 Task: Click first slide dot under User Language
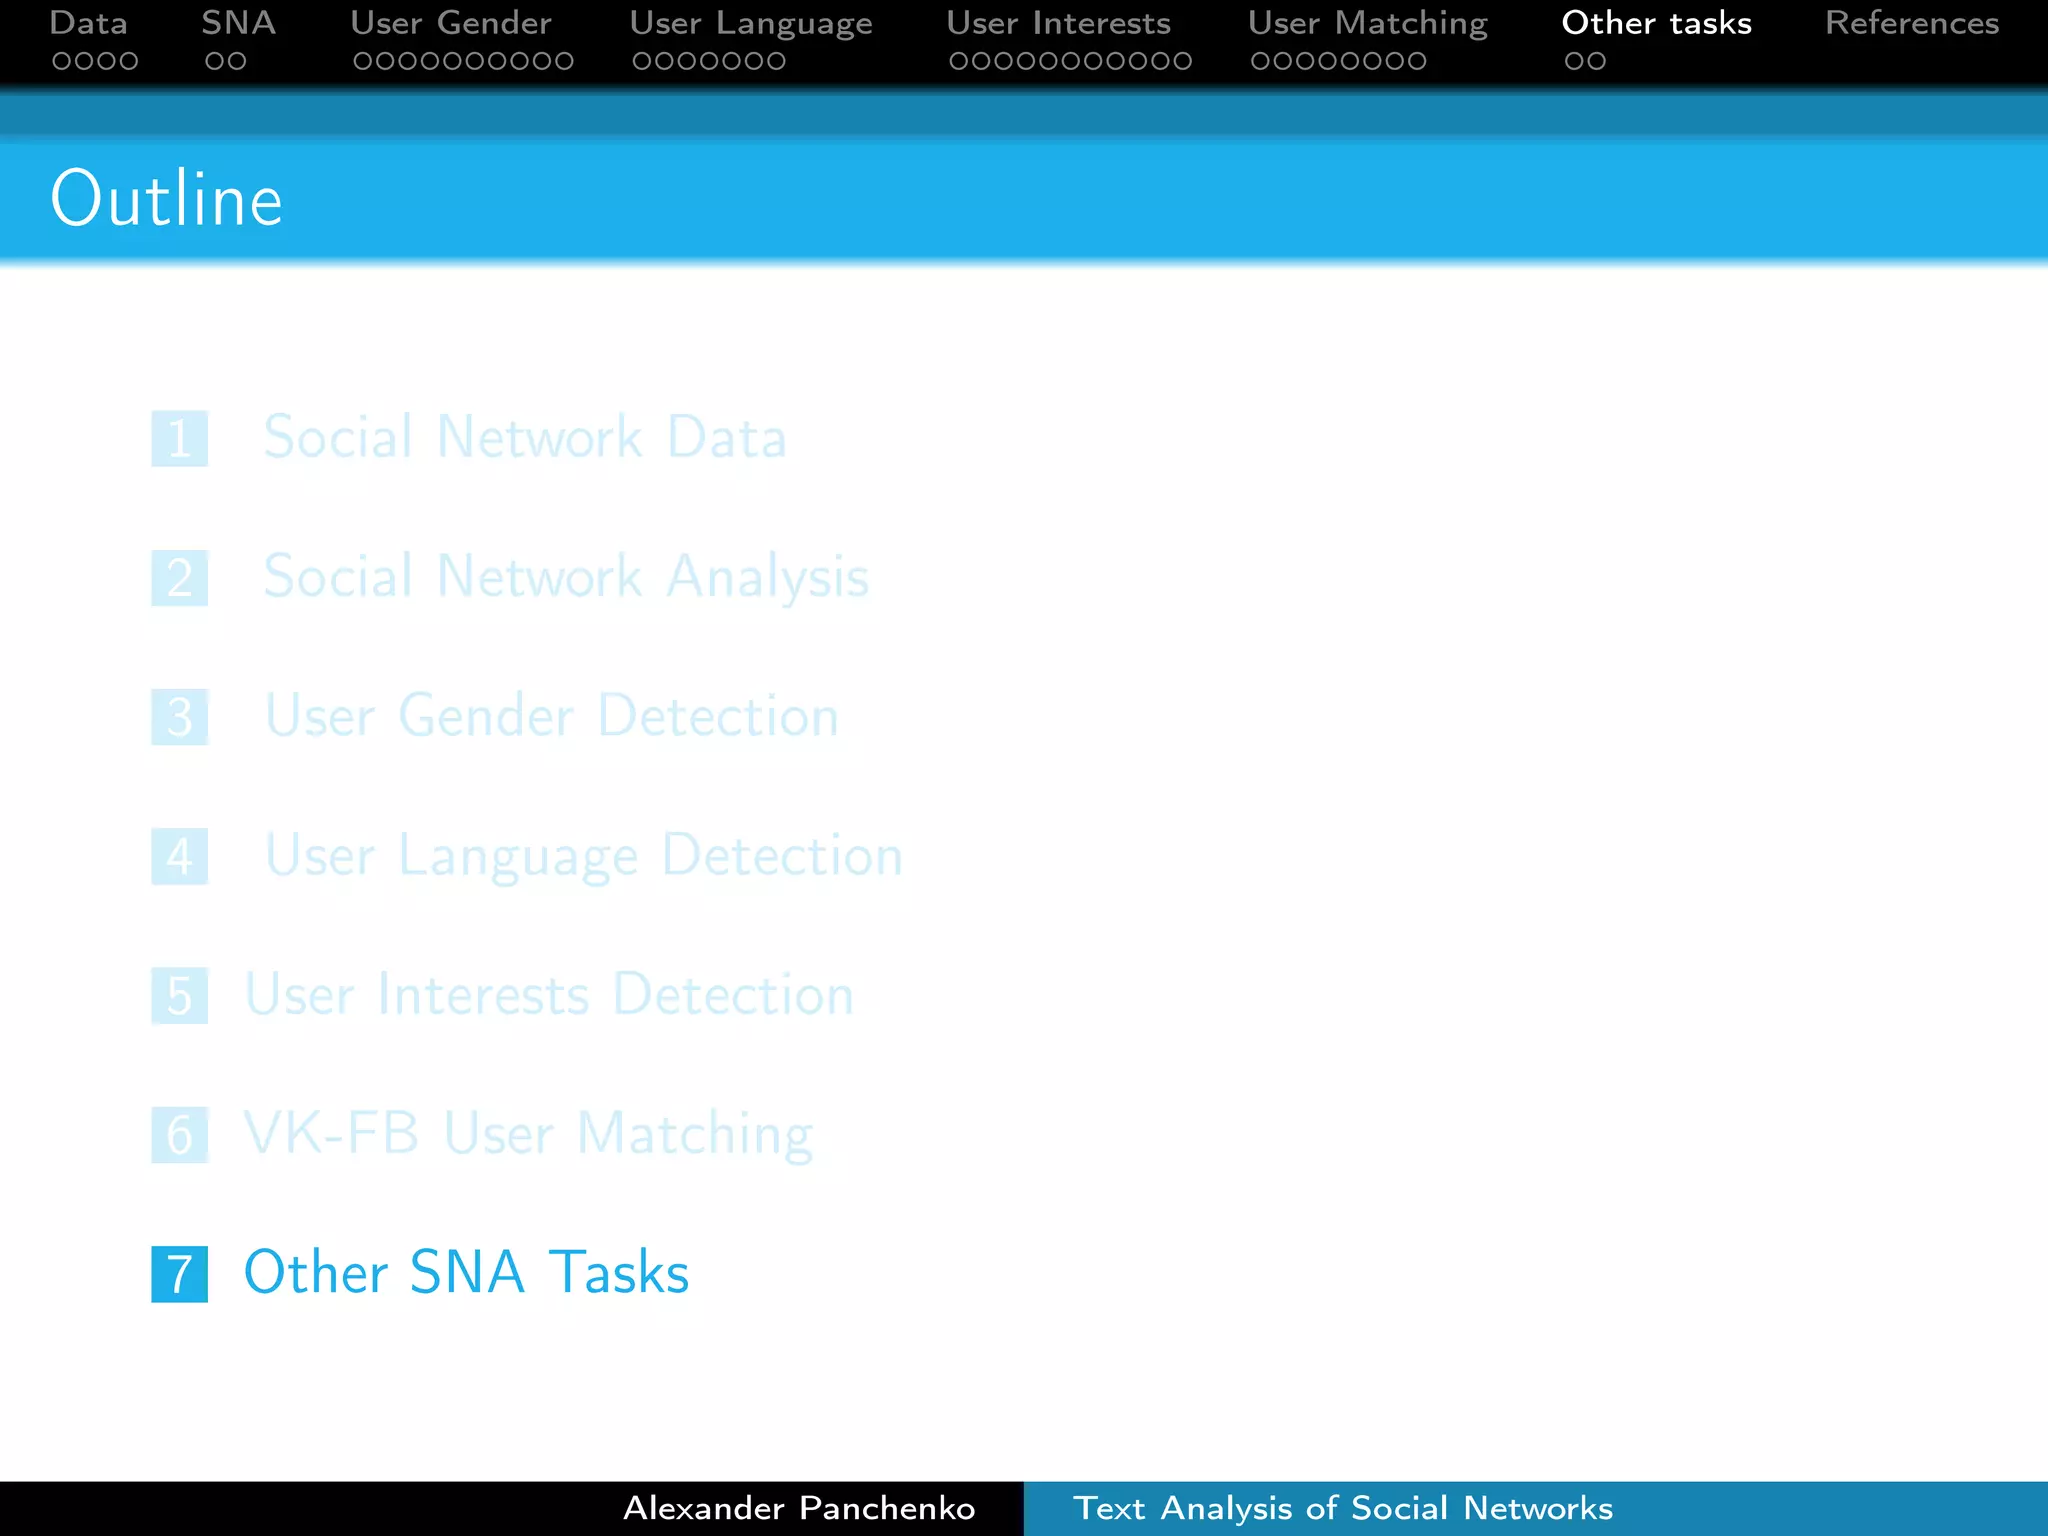[x=642, y=61]
